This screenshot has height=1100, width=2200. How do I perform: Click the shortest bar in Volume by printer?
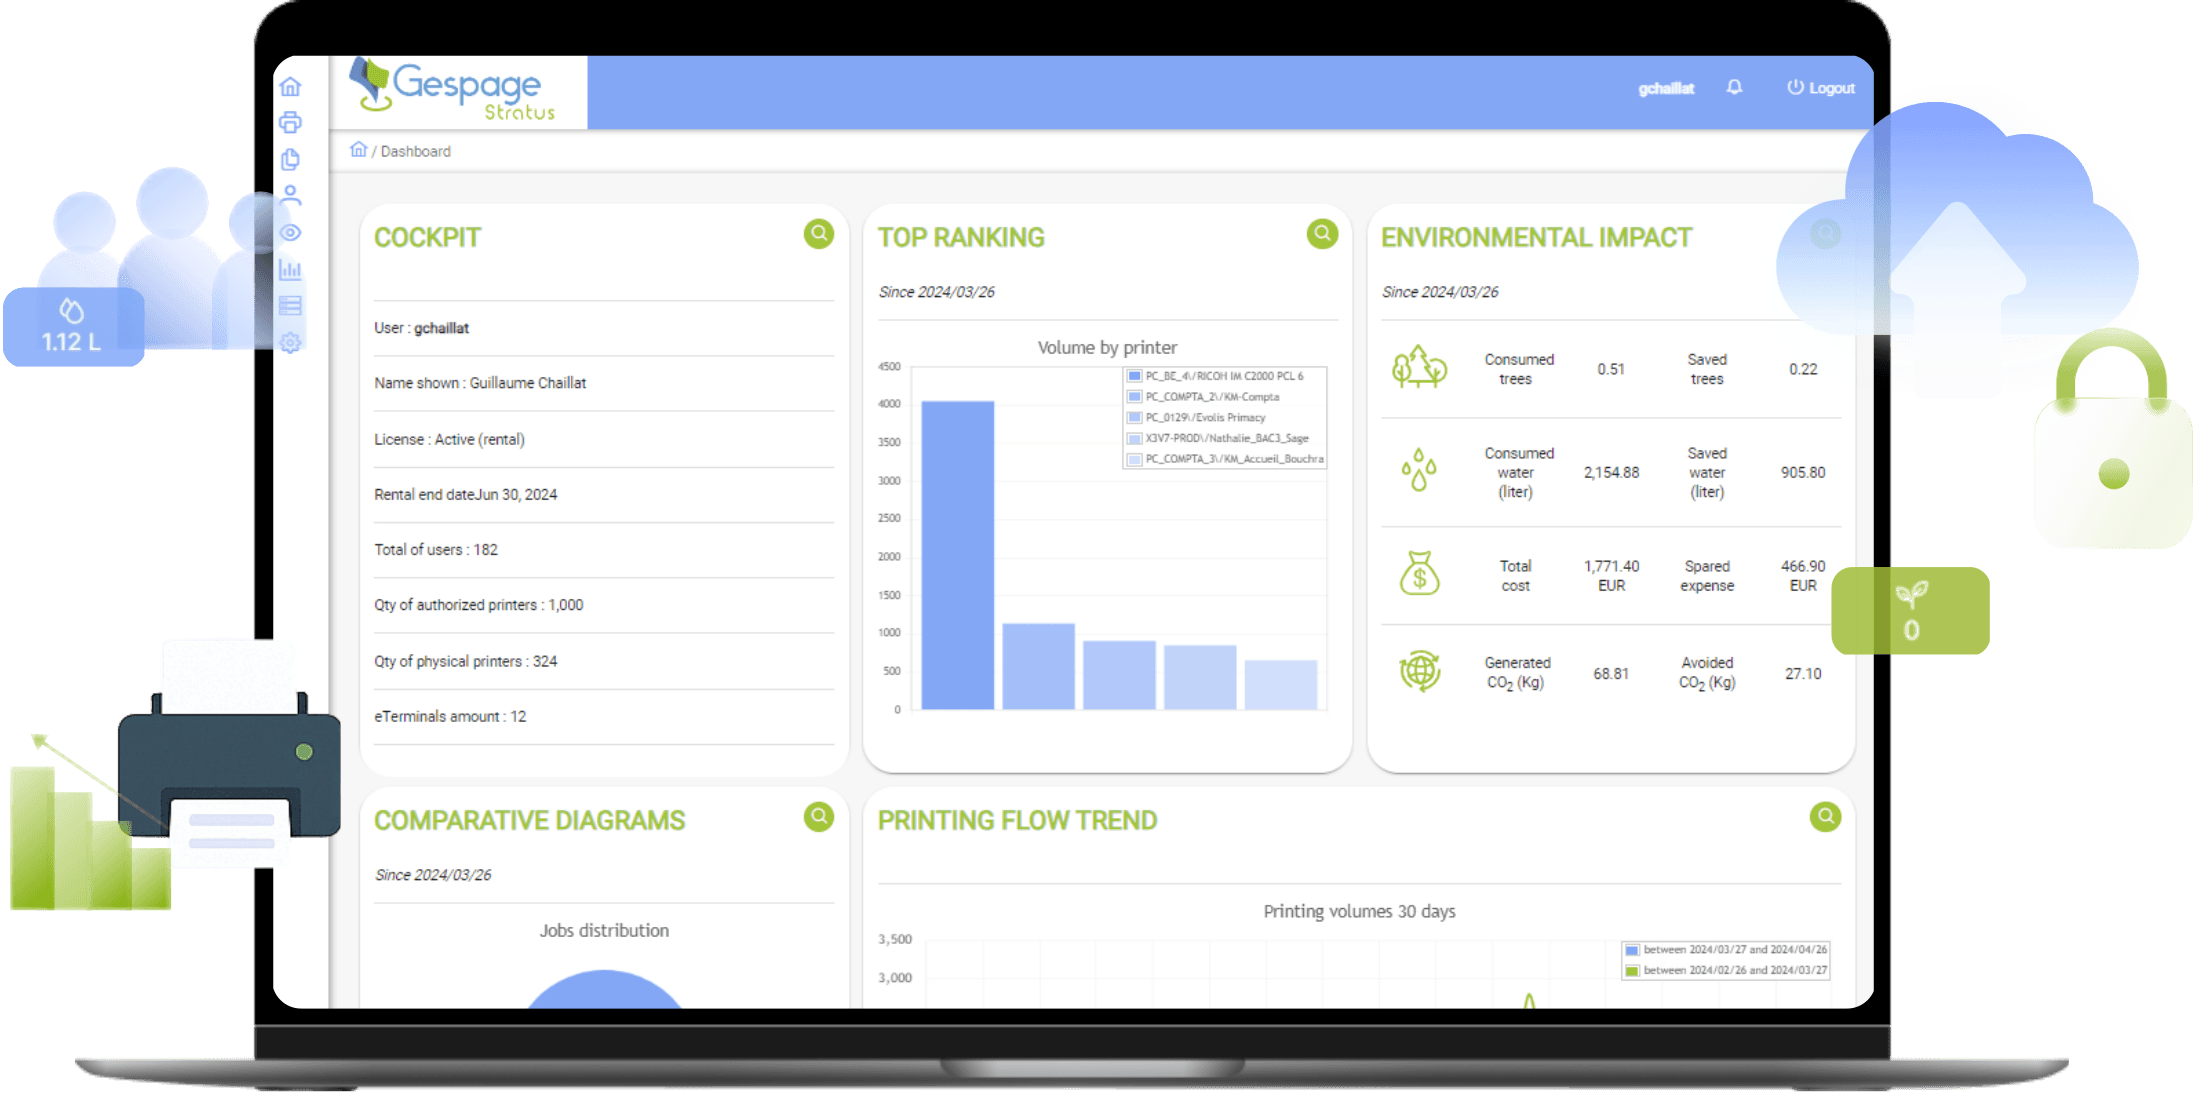1280,685
